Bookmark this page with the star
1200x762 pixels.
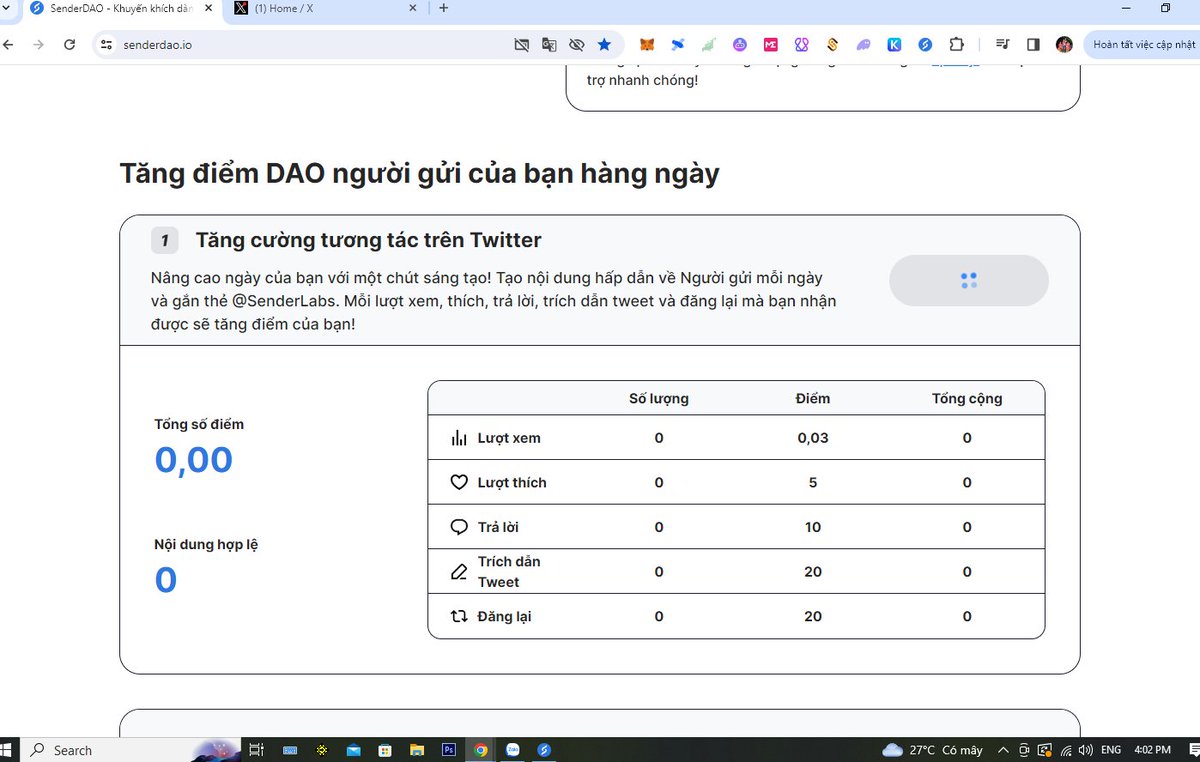point(604,44)
